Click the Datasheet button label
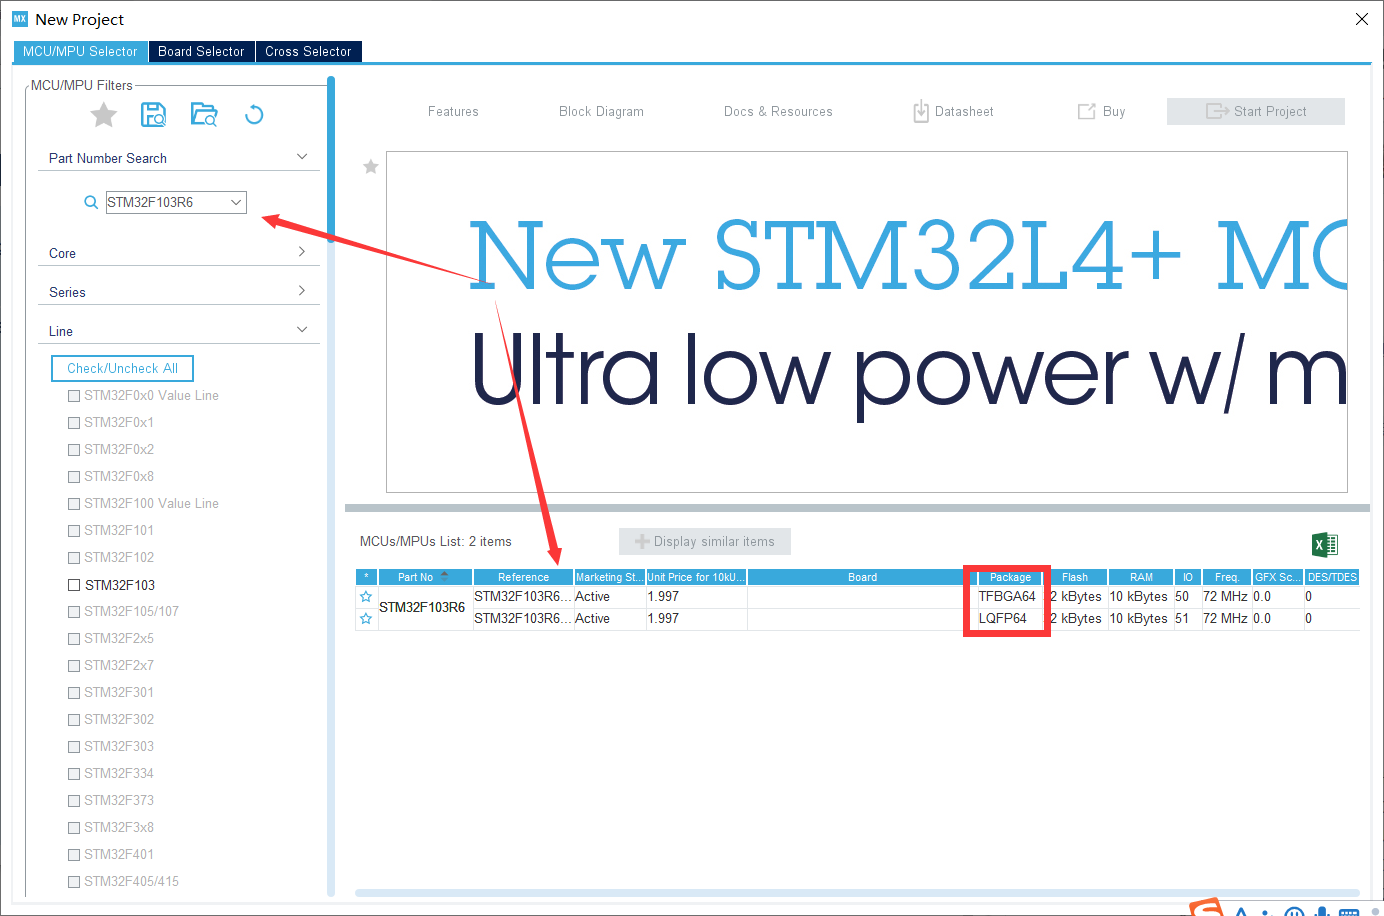This screenshot has width=1384, height=916. 964,111
